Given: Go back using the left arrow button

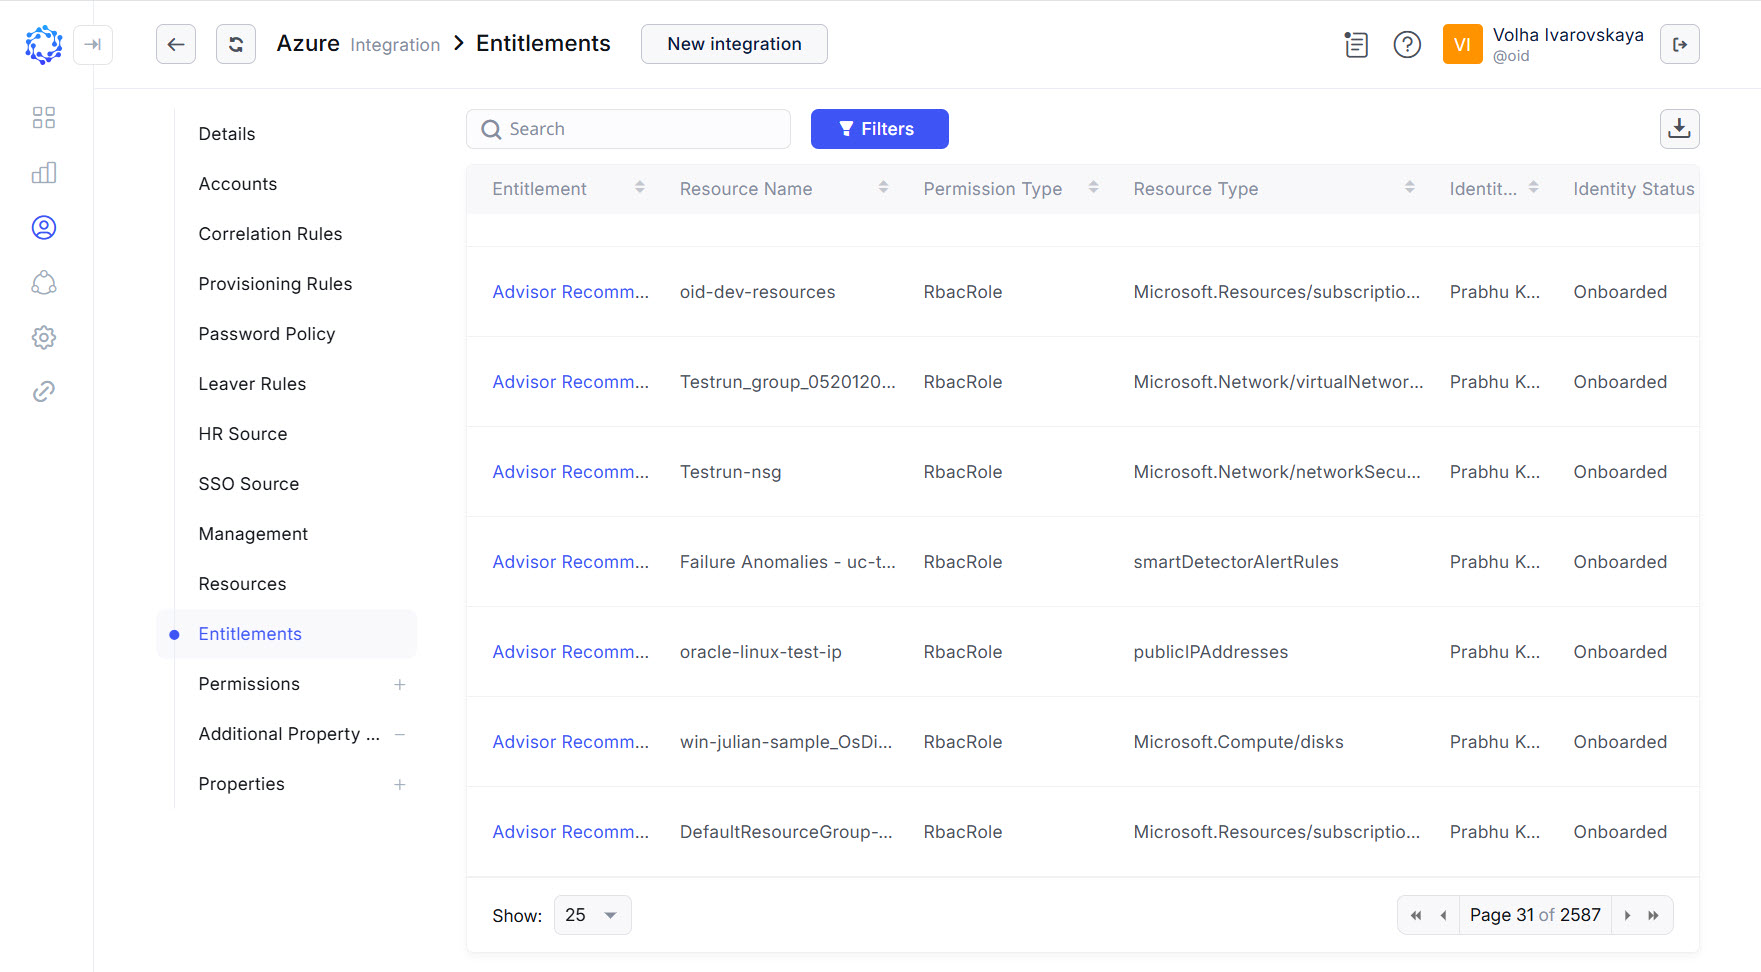Looking at the screenshot, I should [x=176, y=44].
